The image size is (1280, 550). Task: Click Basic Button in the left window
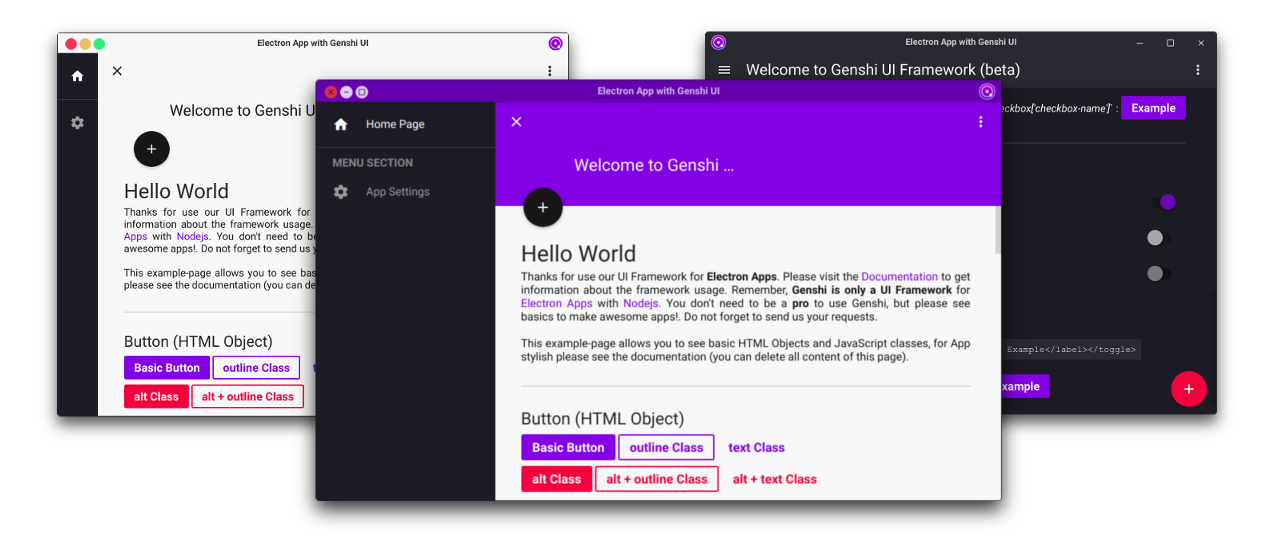coord(167,368)
